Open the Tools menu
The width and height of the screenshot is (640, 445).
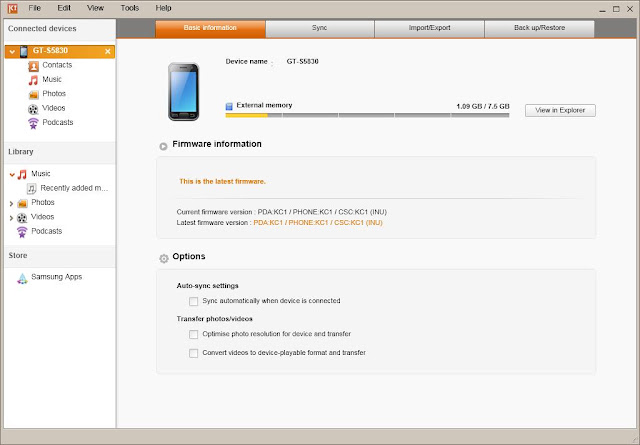coord(130,8)
